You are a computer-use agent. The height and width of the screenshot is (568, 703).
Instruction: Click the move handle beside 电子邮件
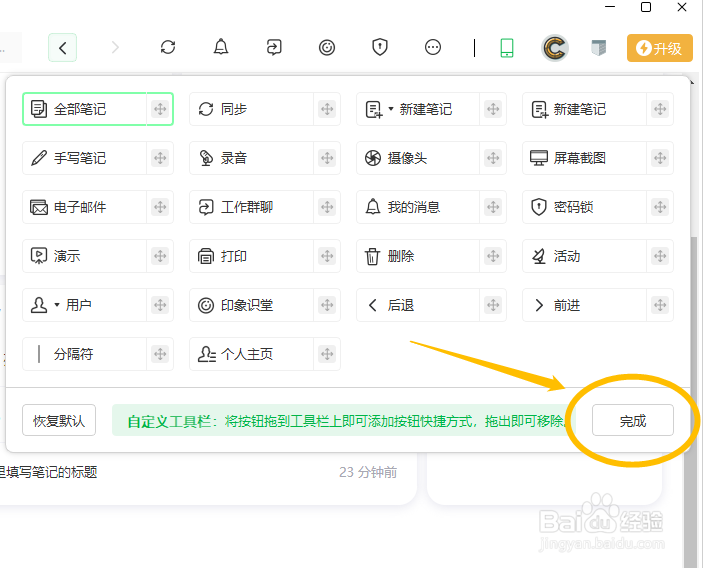[x=160, y=207]
